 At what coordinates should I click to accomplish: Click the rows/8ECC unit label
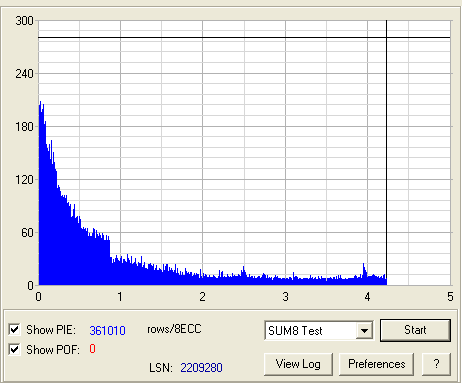click(x=174, y=329)
